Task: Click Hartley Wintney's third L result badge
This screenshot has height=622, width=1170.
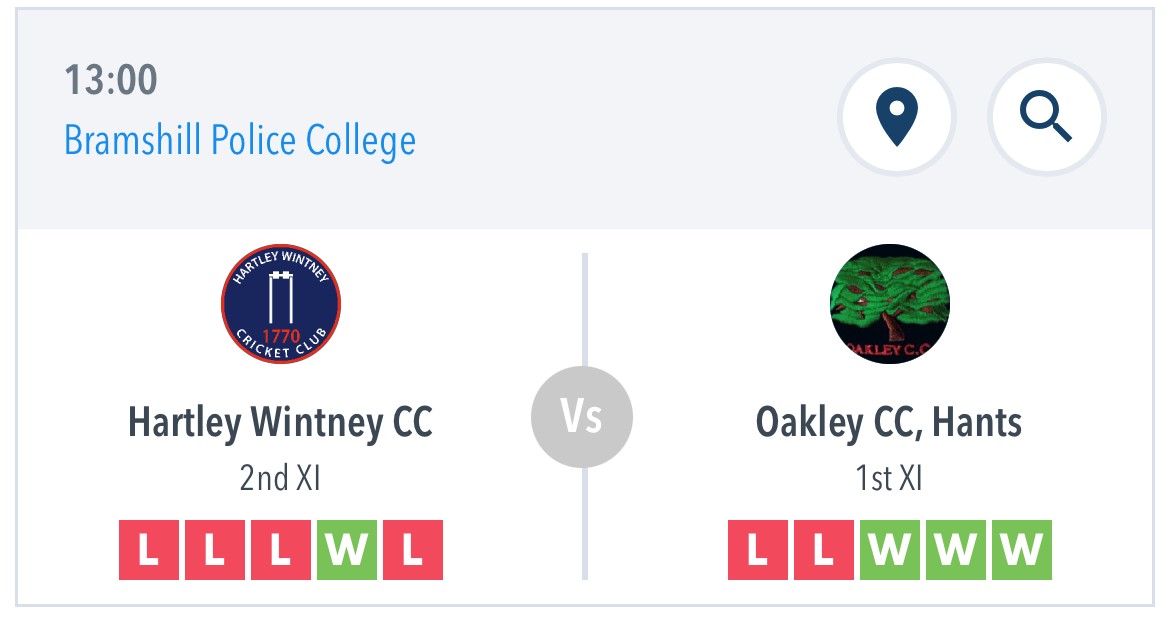Action: tap(281, 550)
